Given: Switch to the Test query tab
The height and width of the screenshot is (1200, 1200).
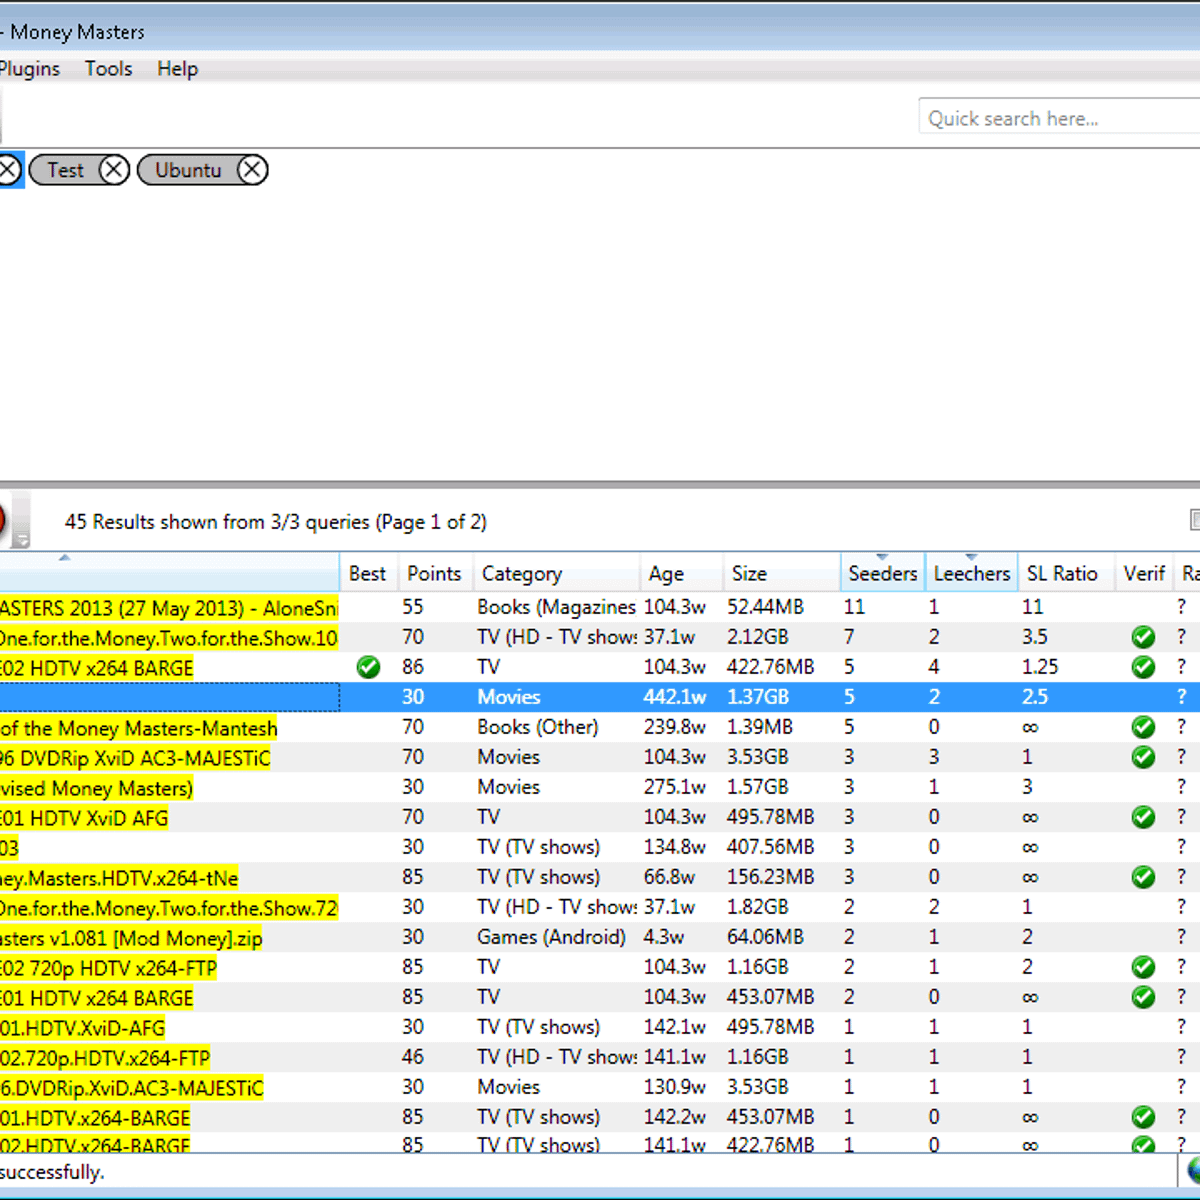Looking at the screenshot, I should (65, 170).
